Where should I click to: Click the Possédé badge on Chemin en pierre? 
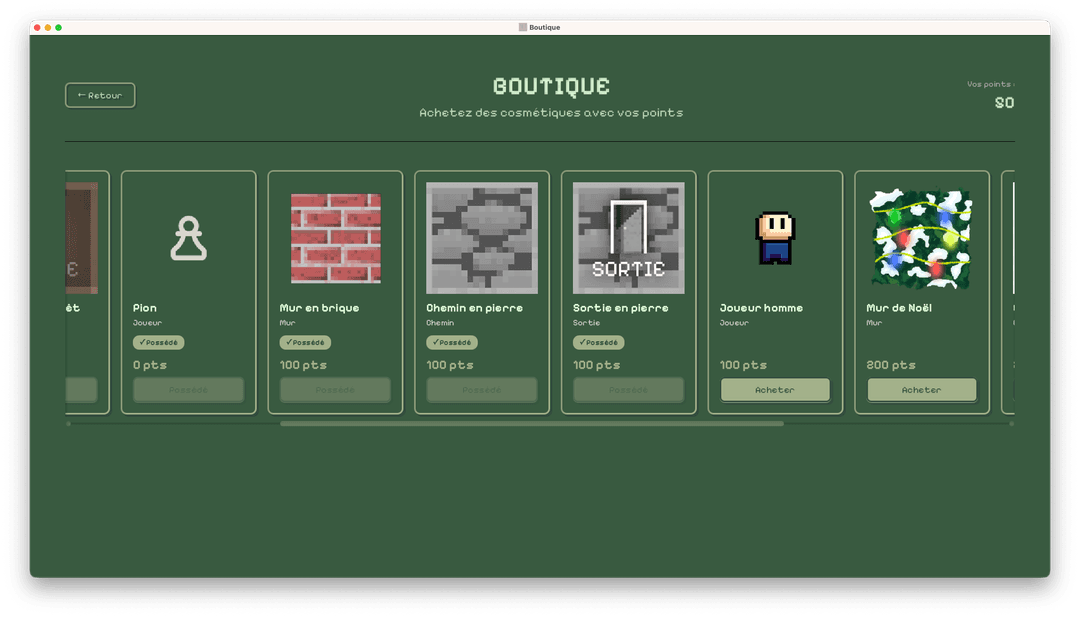(x=451, y=342)
